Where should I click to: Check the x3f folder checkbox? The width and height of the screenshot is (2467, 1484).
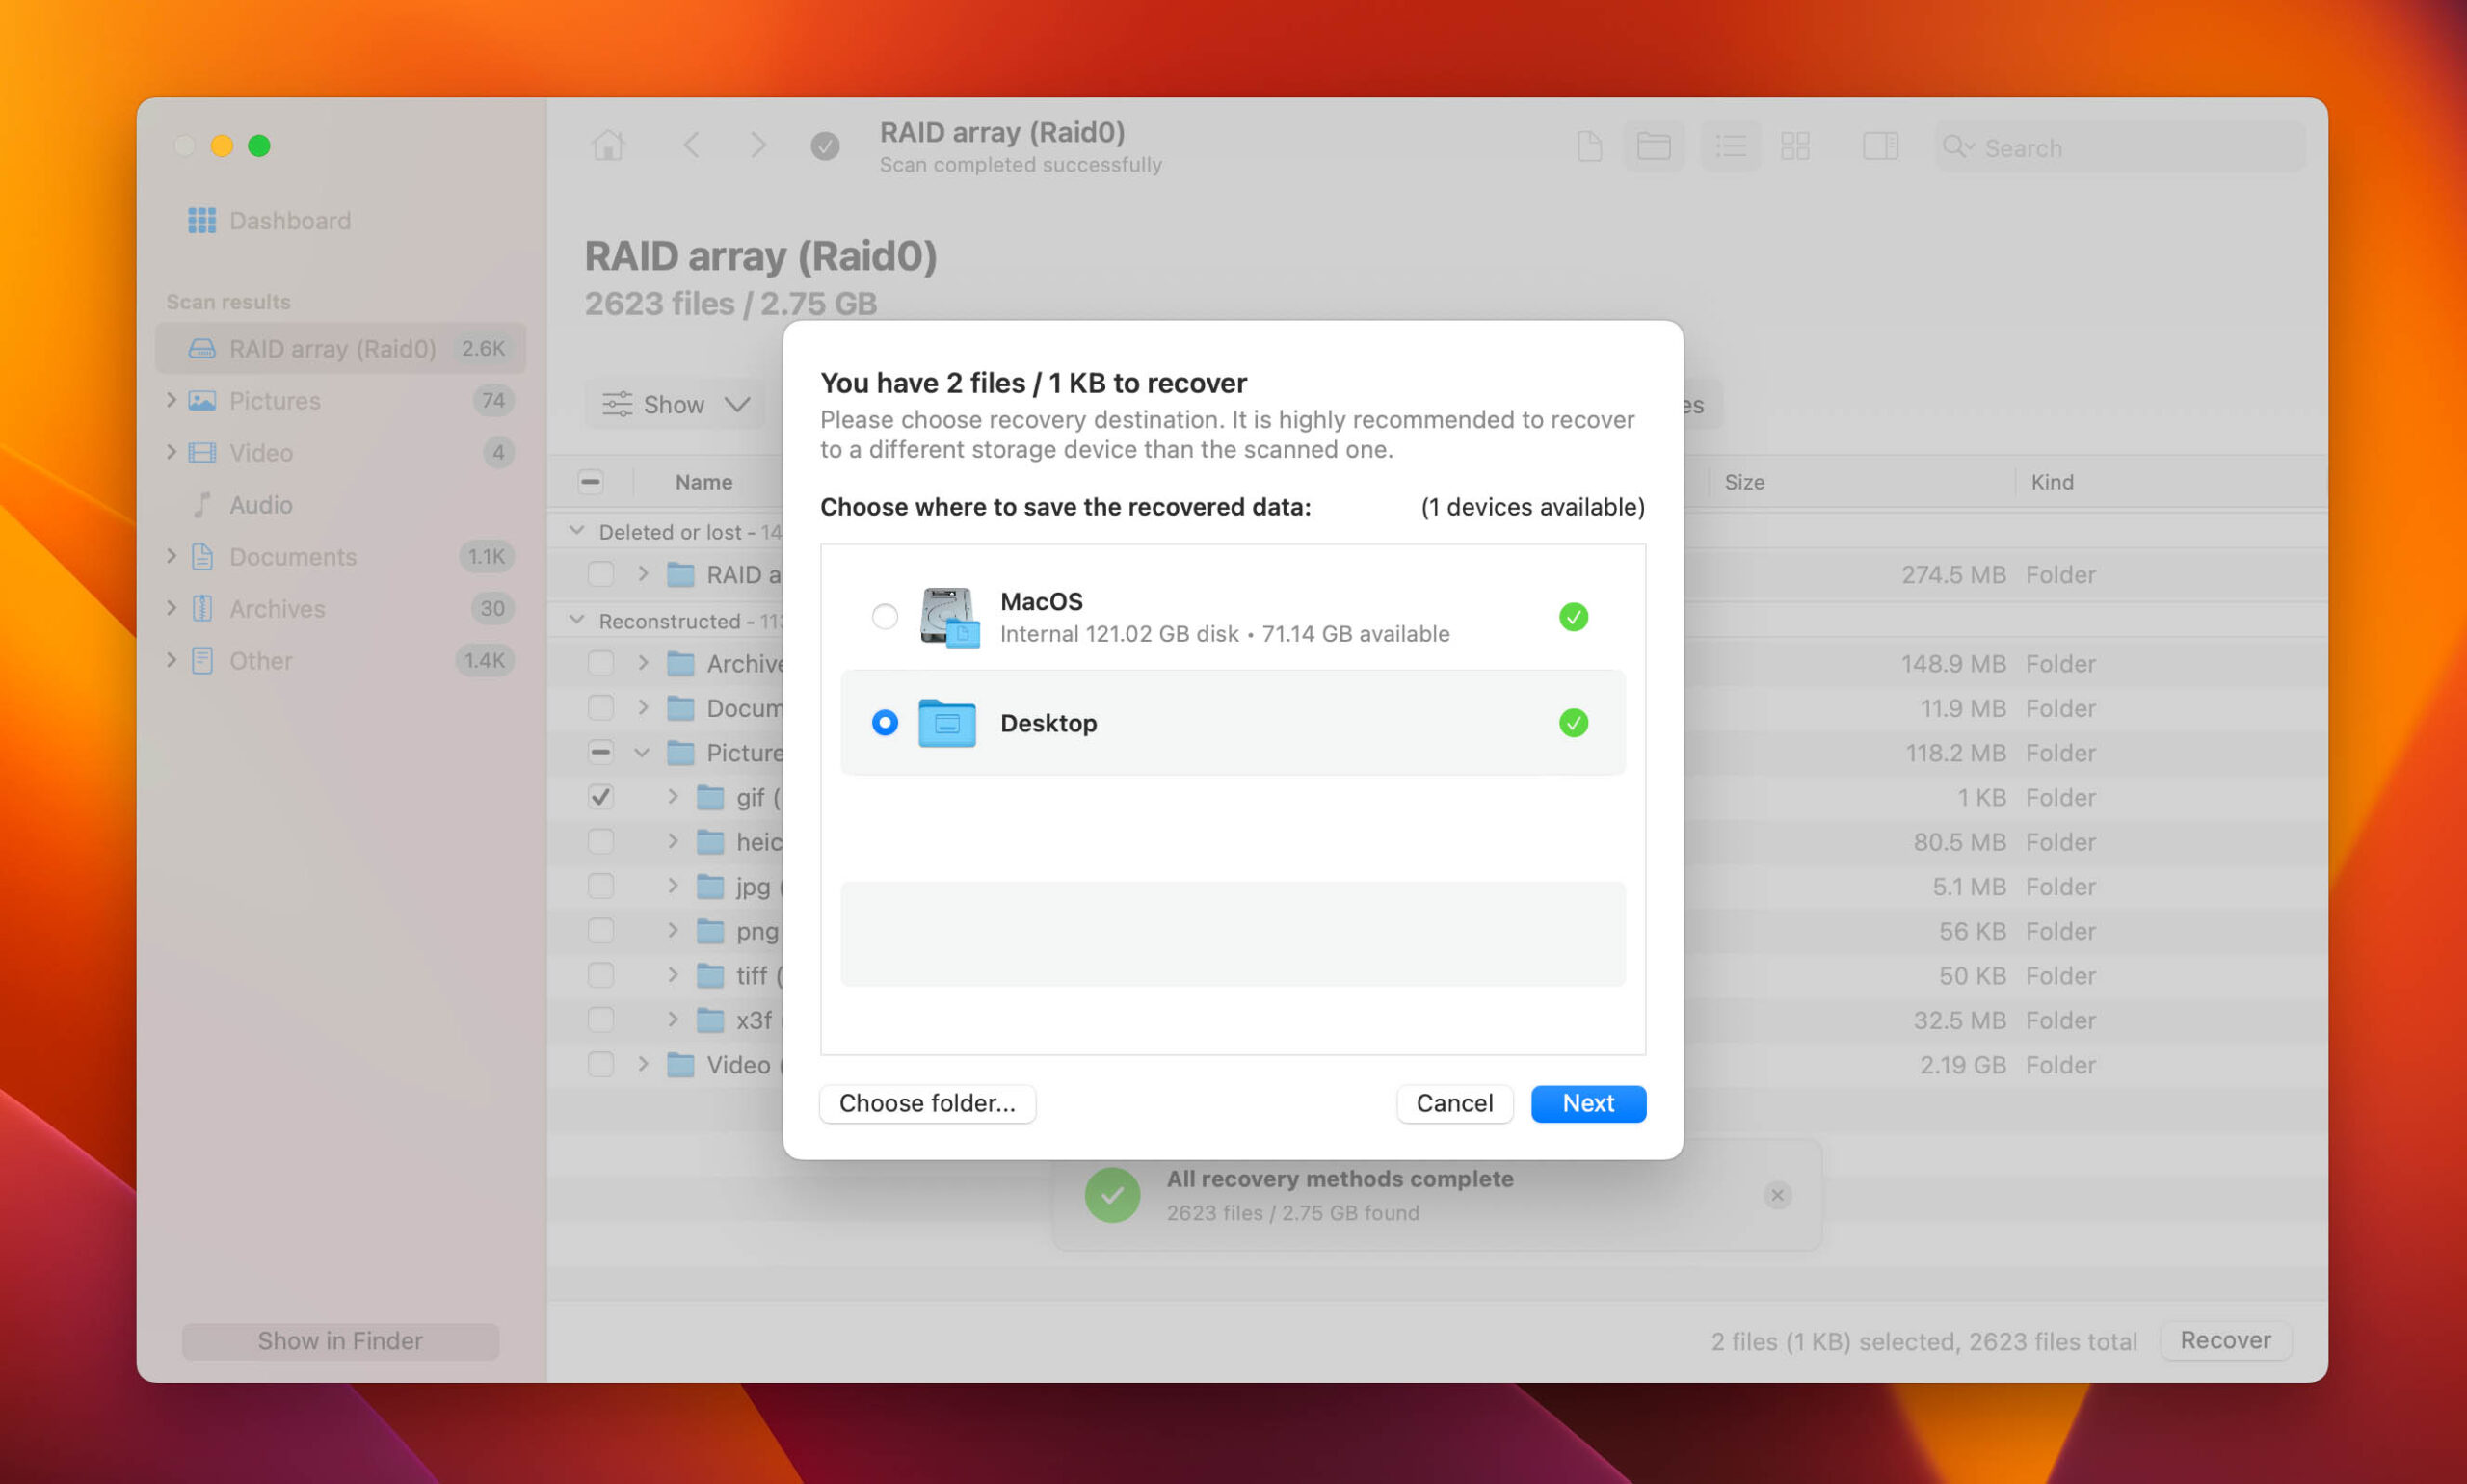tap(600, 1020)
